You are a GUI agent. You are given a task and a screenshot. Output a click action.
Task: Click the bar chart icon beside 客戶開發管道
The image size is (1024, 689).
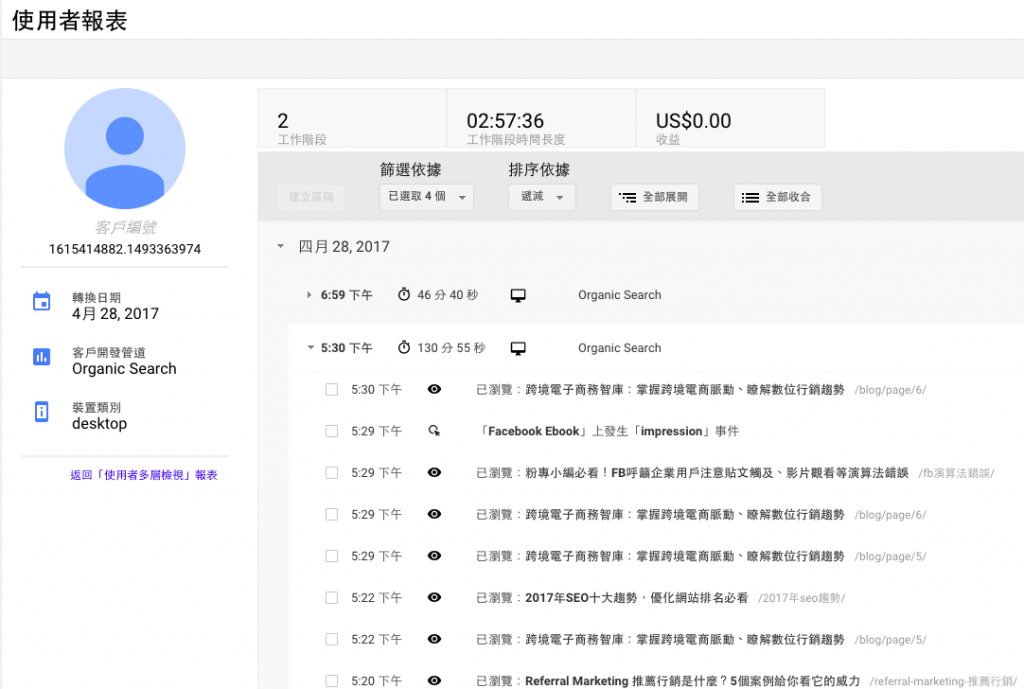pyautogui.click(x=42, y=357)
